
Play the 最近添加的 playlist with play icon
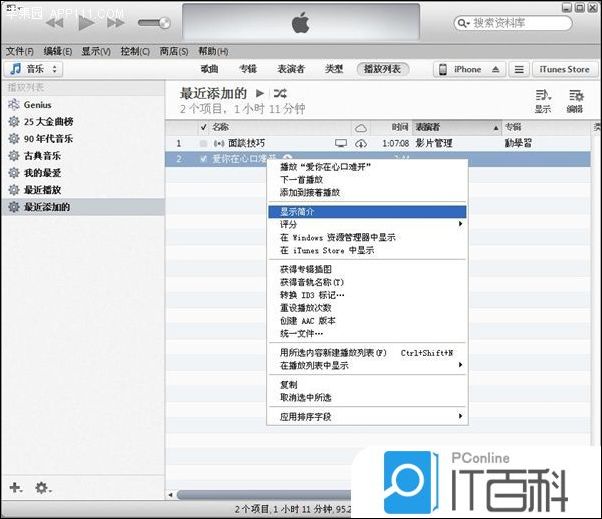[x=260, y=93]
